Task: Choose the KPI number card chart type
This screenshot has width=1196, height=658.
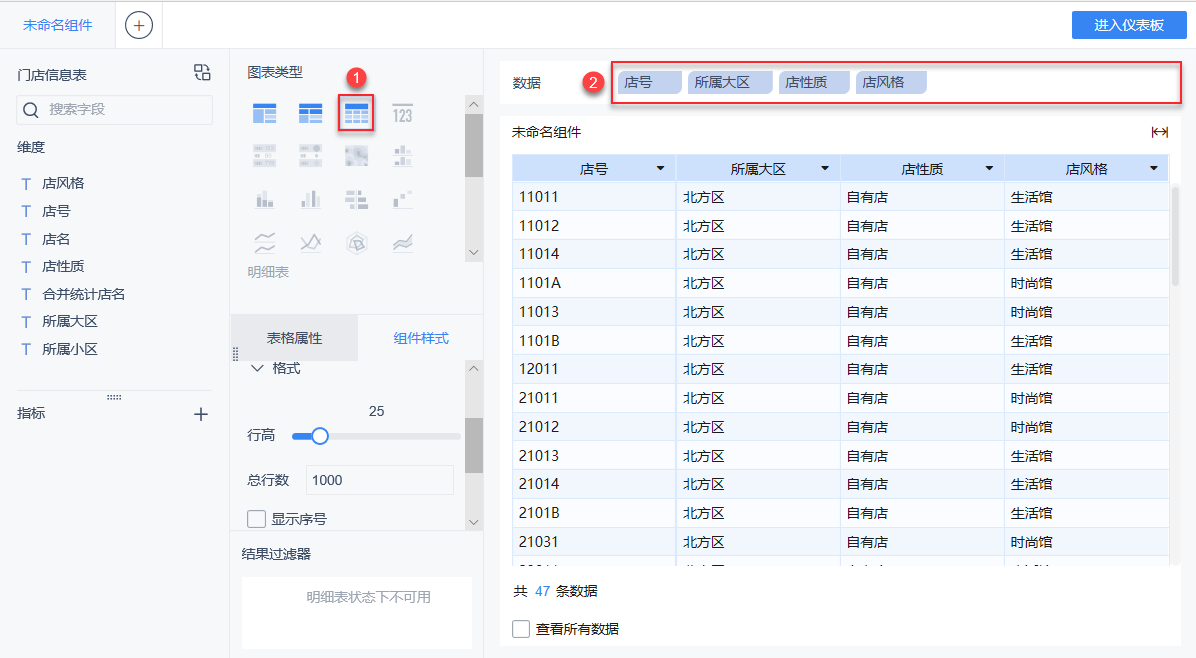Action: pos(402,113)
